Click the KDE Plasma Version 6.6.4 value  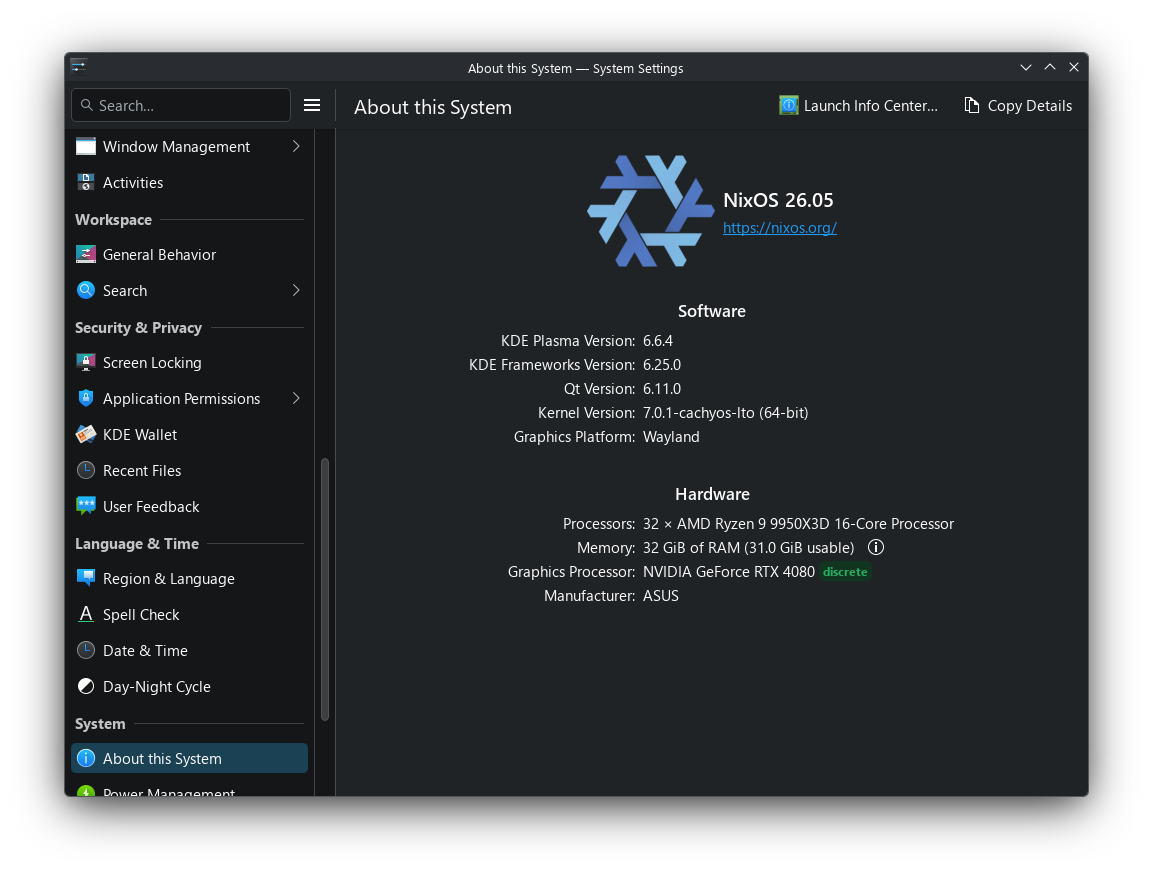[x=658, y=341]
